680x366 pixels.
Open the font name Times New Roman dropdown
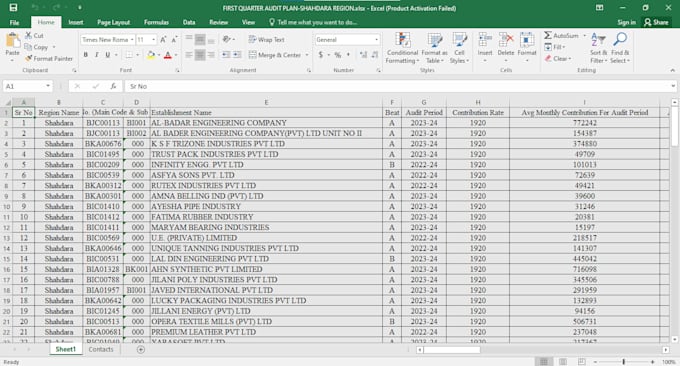(132, 39)
